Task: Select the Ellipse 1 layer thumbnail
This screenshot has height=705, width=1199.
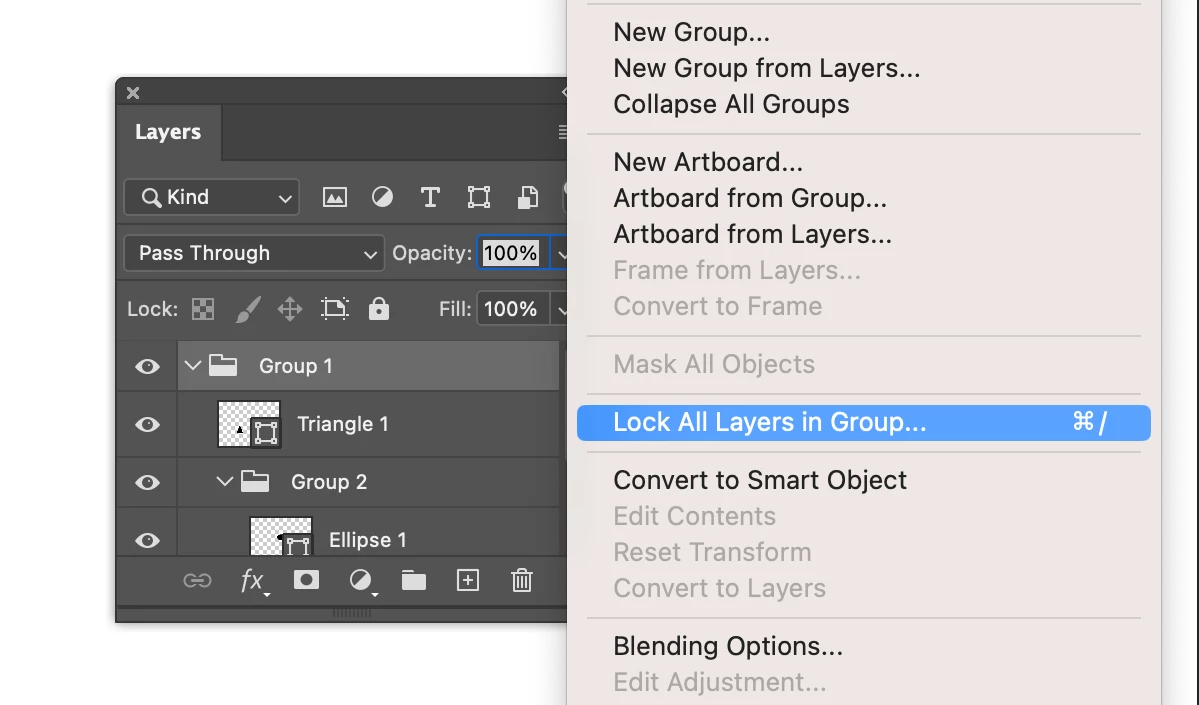Action: tap(281, 537)
